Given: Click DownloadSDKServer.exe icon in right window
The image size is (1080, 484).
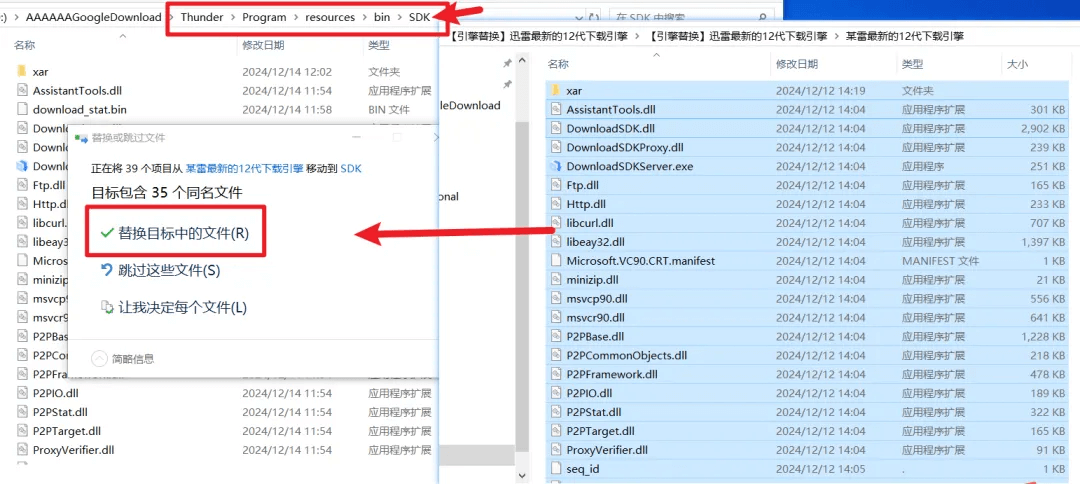Looking at the screenshot, I should click(x=557, y=167).
